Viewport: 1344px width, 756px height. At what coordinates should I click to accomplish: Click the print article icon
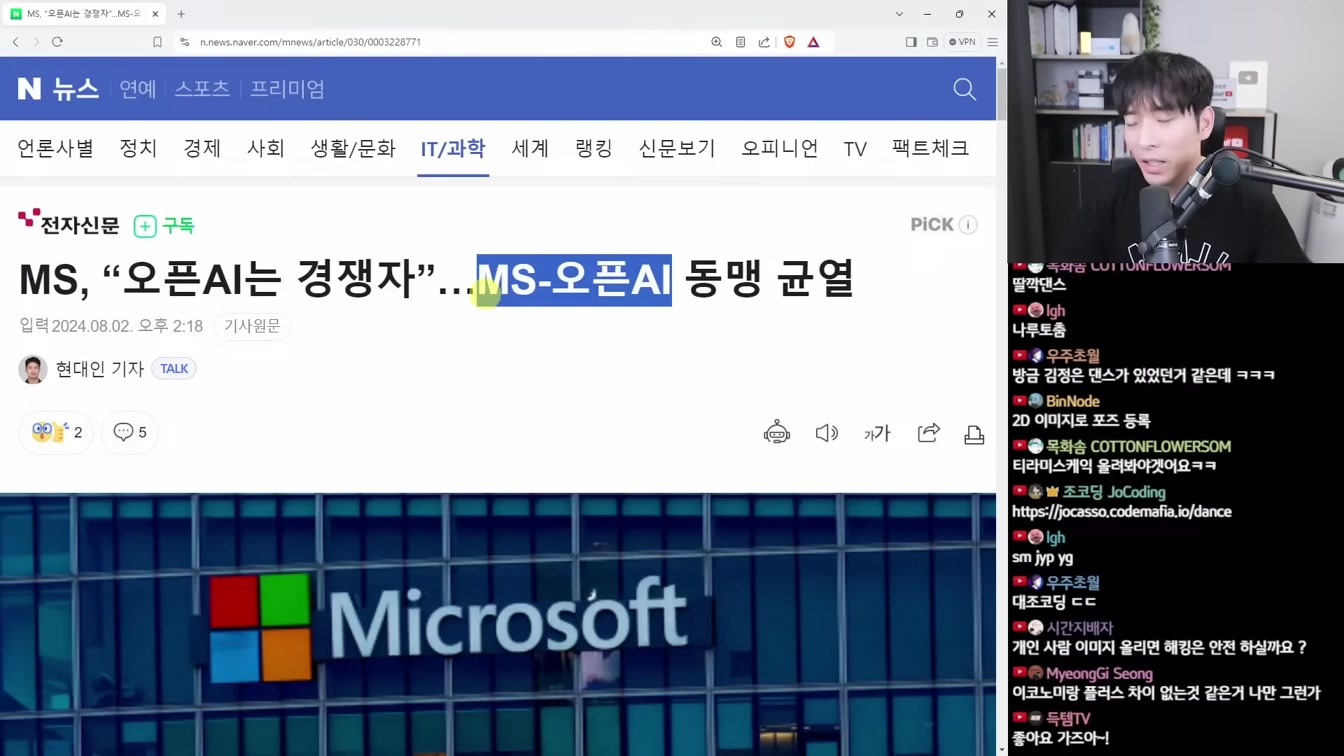pos(974,434)
